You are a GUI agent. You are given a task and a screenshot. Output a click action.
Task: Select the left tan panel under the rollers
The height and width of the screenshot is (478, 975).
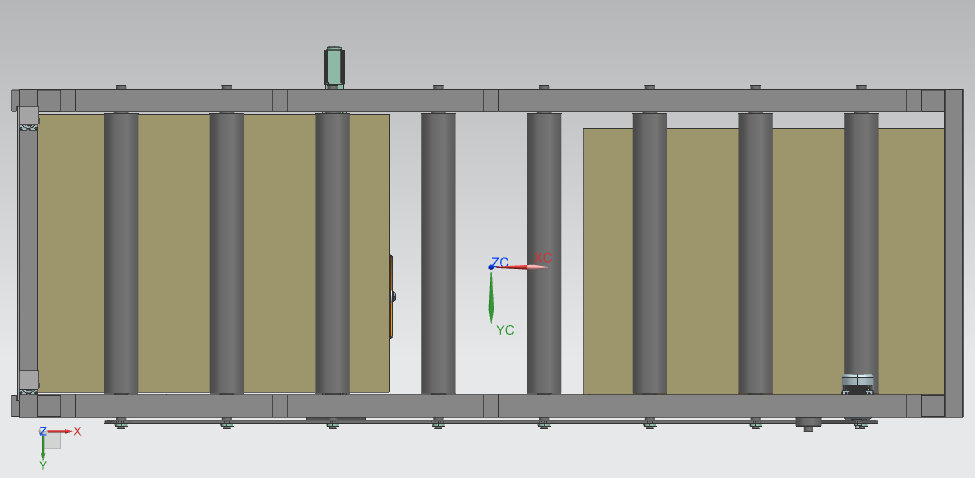(174, 253)
